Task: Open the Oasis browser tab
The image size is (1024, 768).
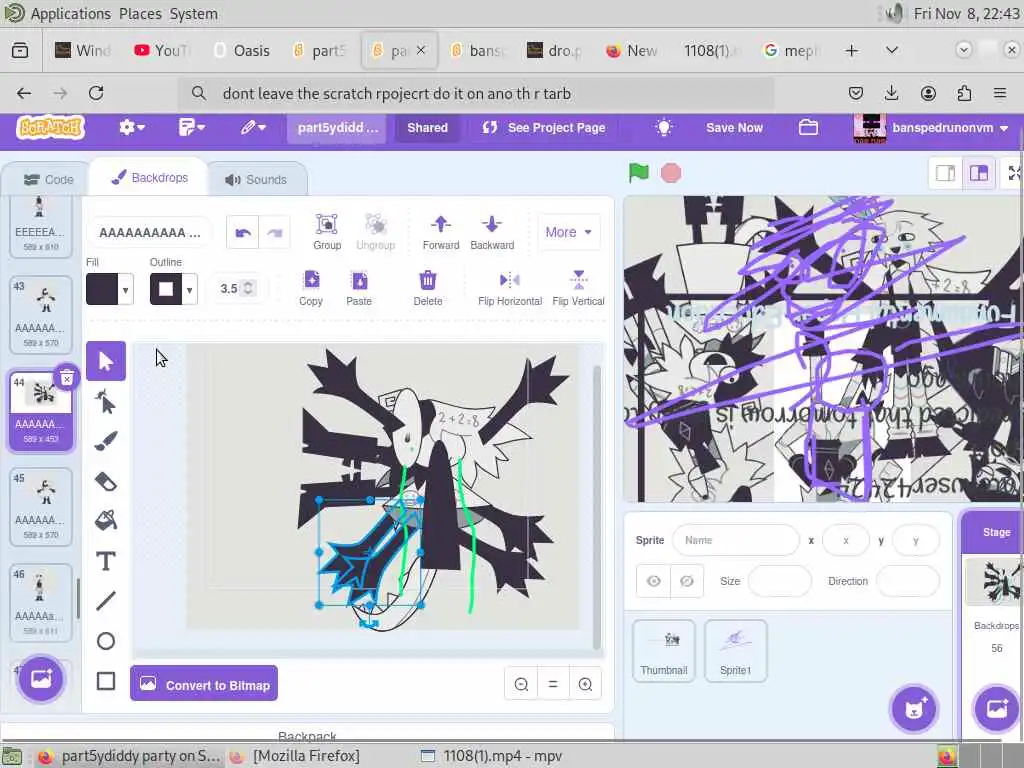Action: (x=242, y=50)
